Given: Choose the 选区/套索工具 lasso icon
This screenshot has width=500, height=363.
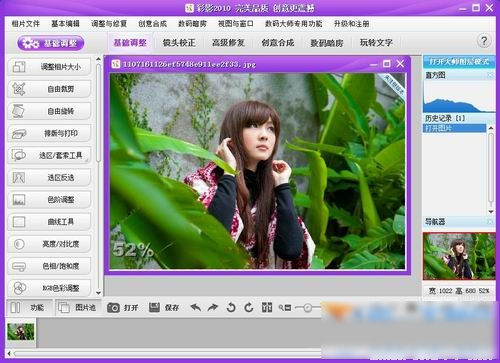Looking at the screenshot, I should pos(19,155).
